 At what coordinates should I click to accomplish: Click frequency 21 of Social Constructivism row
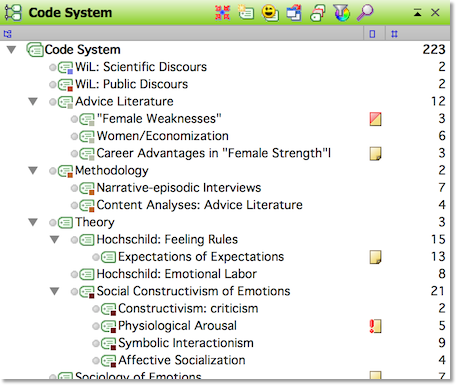[x=438, y=291]
